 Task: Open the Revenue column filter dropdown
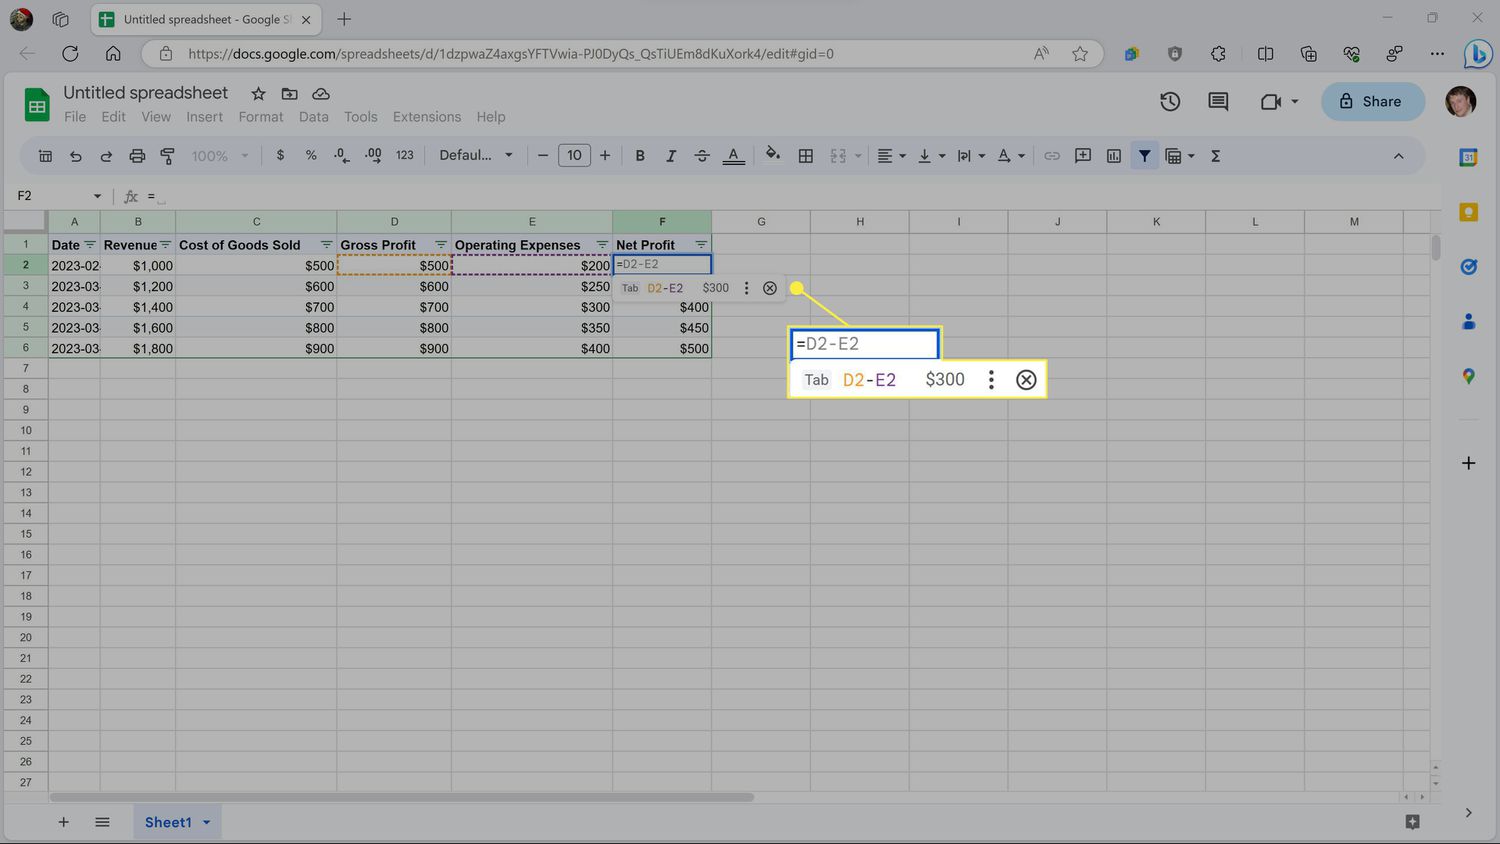(166, 245)
